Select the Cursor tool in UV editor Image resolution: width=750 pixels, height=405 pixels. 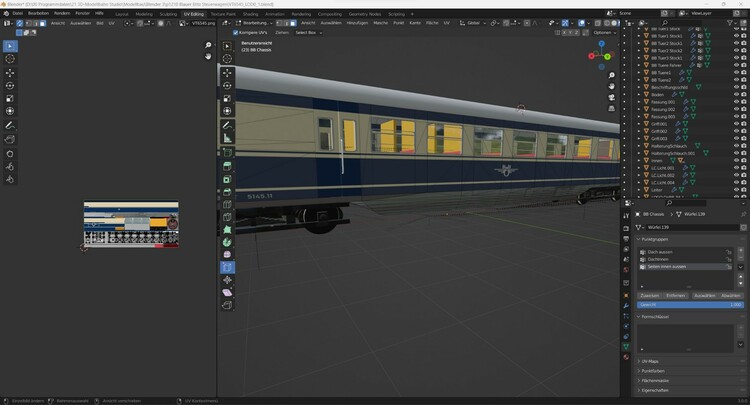pyautogui.click(x=10, y=60)
